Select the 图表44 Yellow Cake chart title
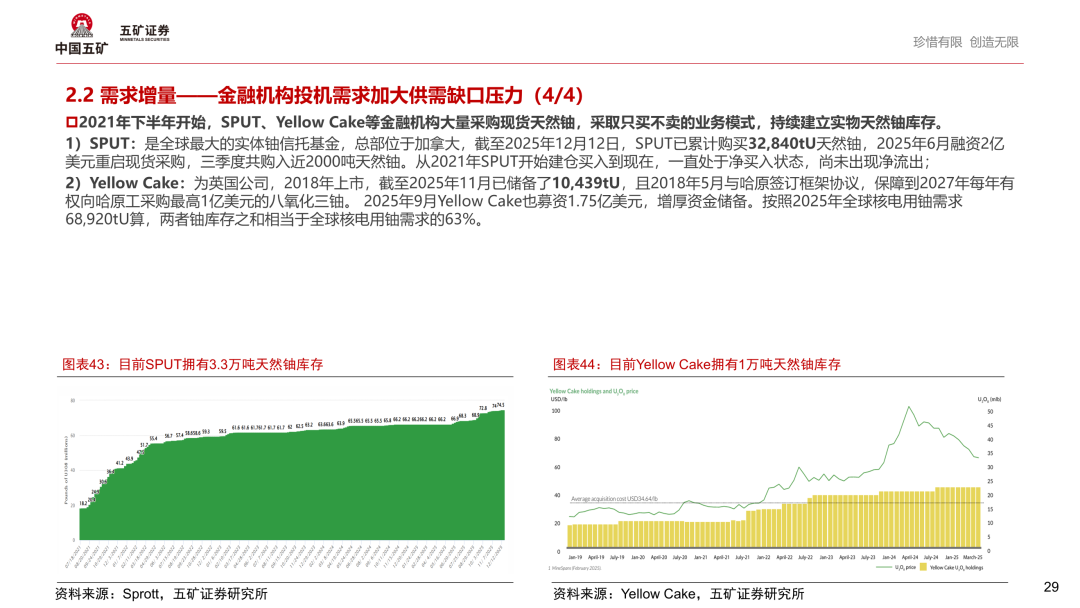The height and width of the screenshot is (608, 1080). click(696, 365)
